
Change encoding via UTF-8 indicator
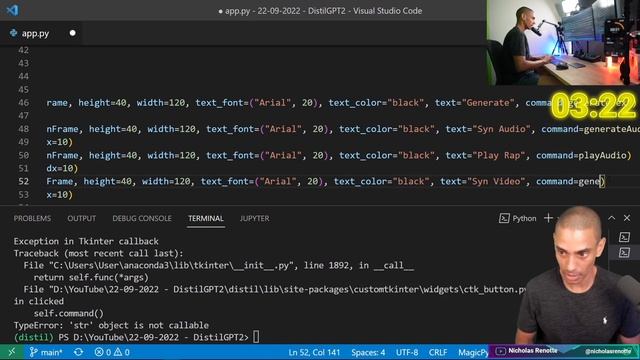(x=407, y=352)
